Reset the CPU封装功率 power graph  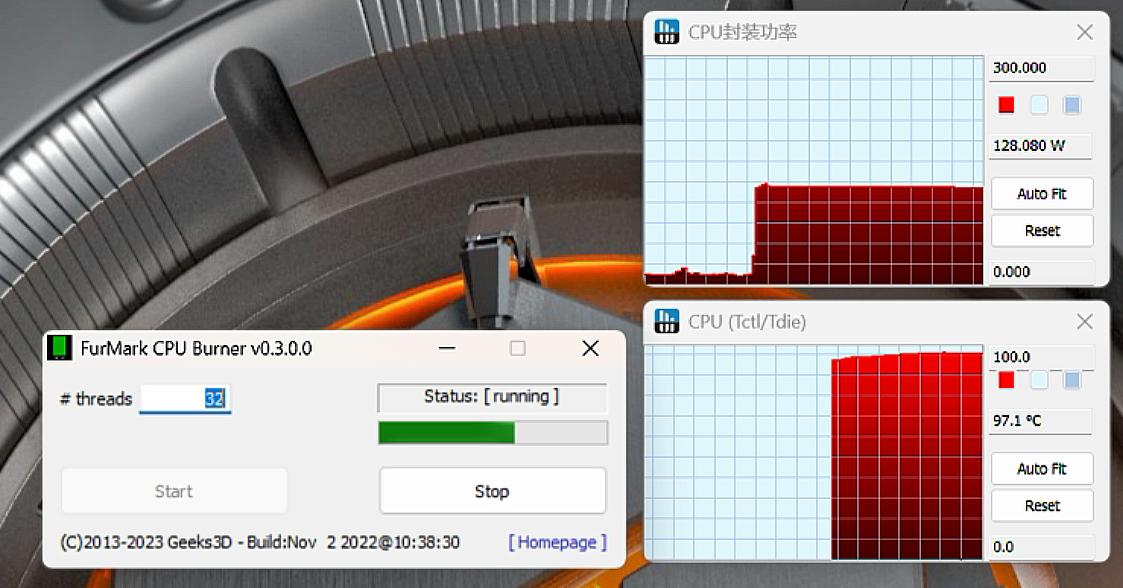click(x=1041, y=230)
